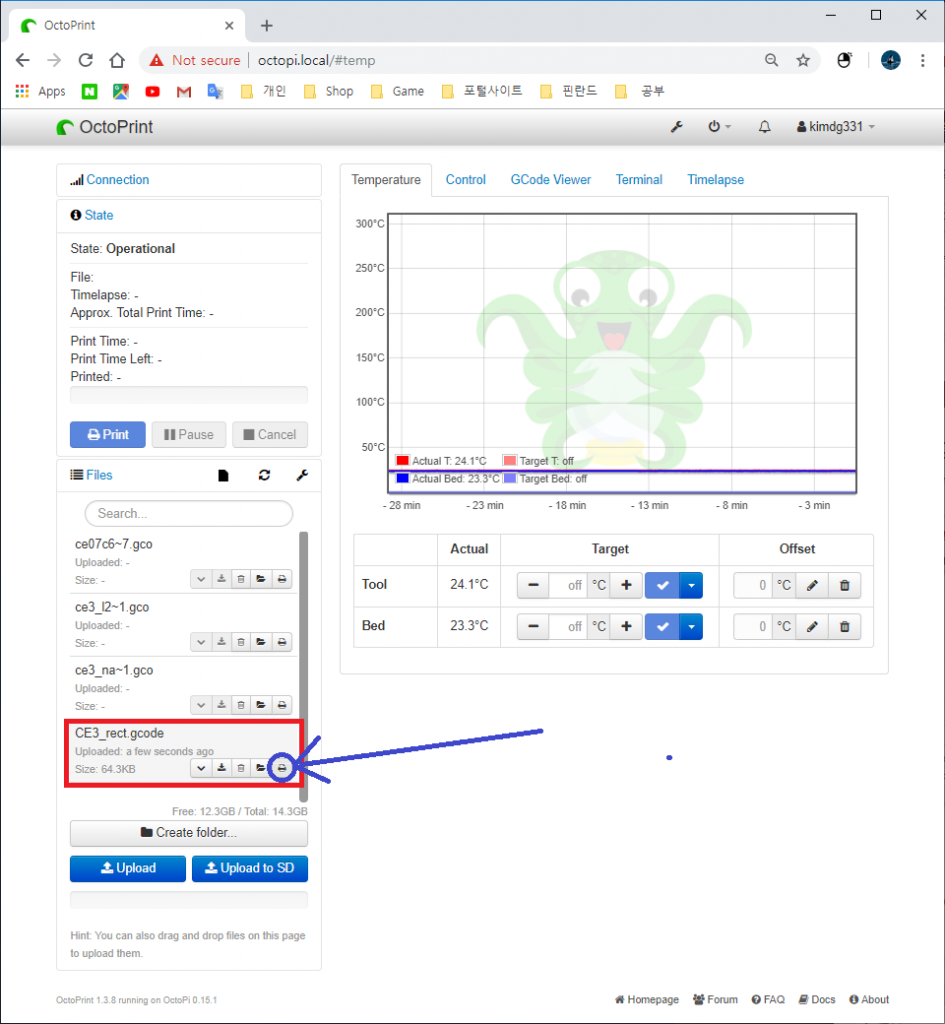The width and height of the screenshot is (945, 1024).
Task: Download ce3_na~1.gco file
Action: click(221, 705)
